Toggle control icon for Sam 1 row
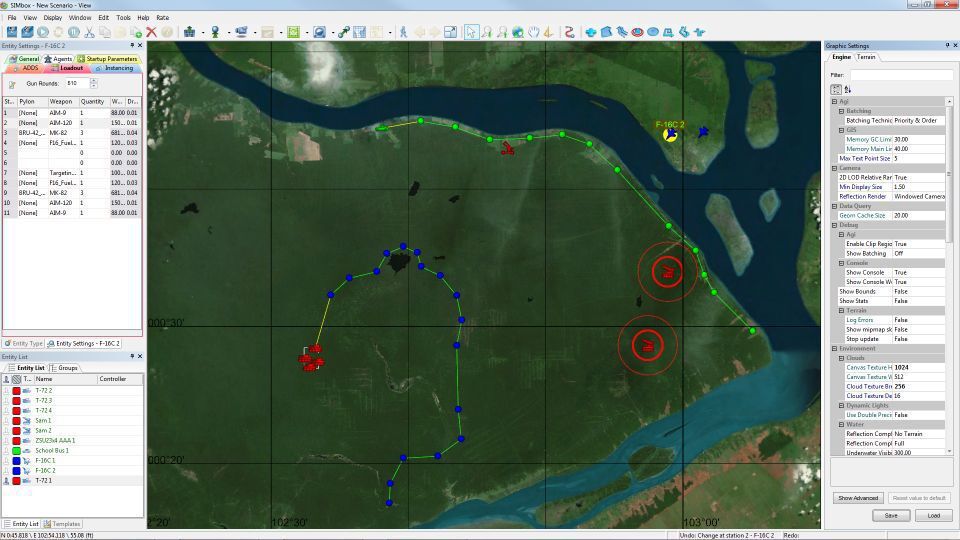This screenshot has height=540, width=960. click(7, 421)
